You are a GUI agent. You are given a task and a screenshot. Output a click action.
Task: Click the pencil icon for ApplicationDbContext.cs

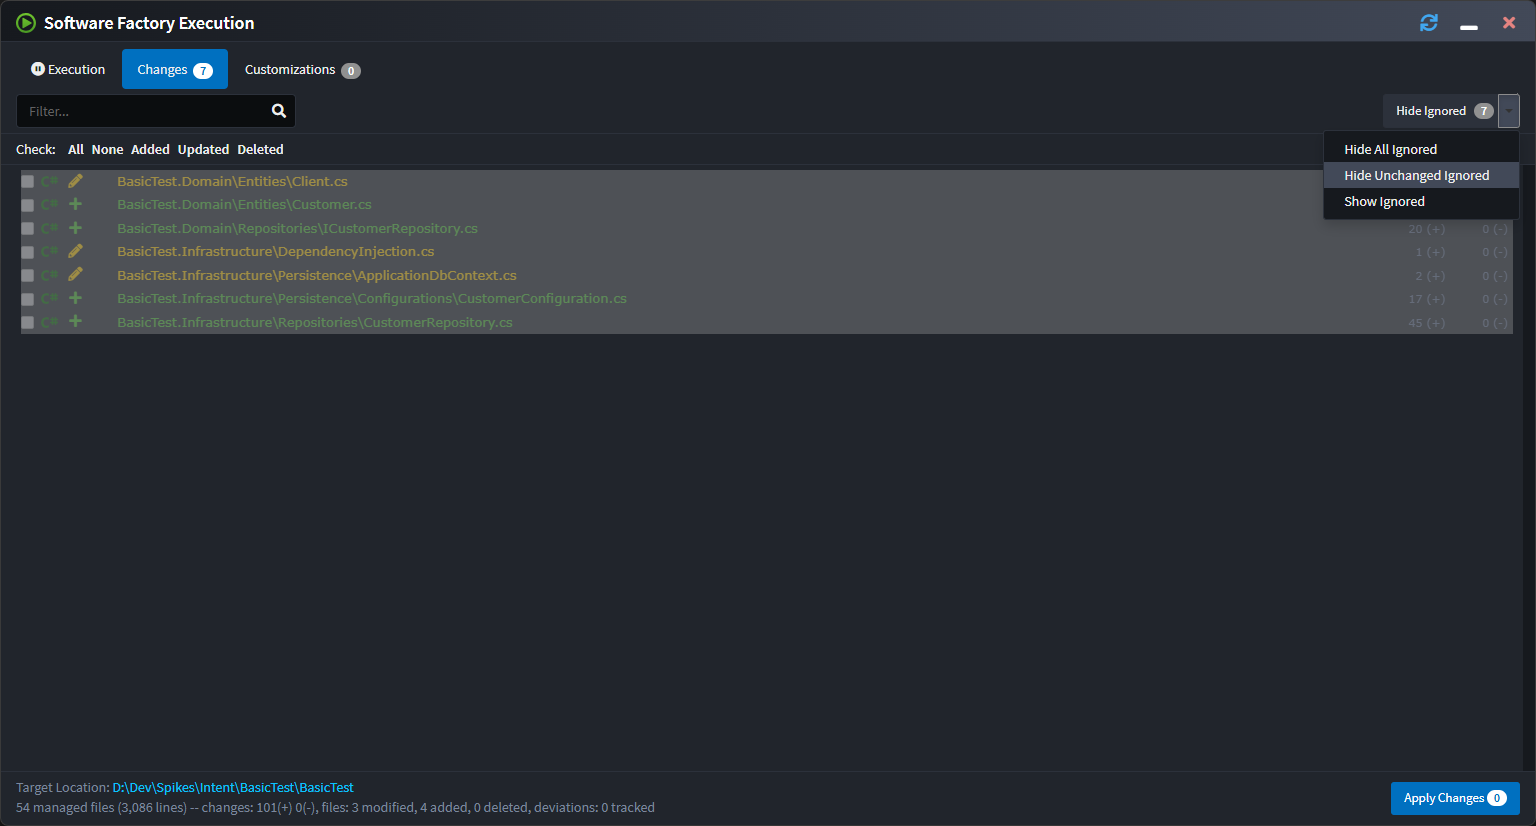(74, 275)
